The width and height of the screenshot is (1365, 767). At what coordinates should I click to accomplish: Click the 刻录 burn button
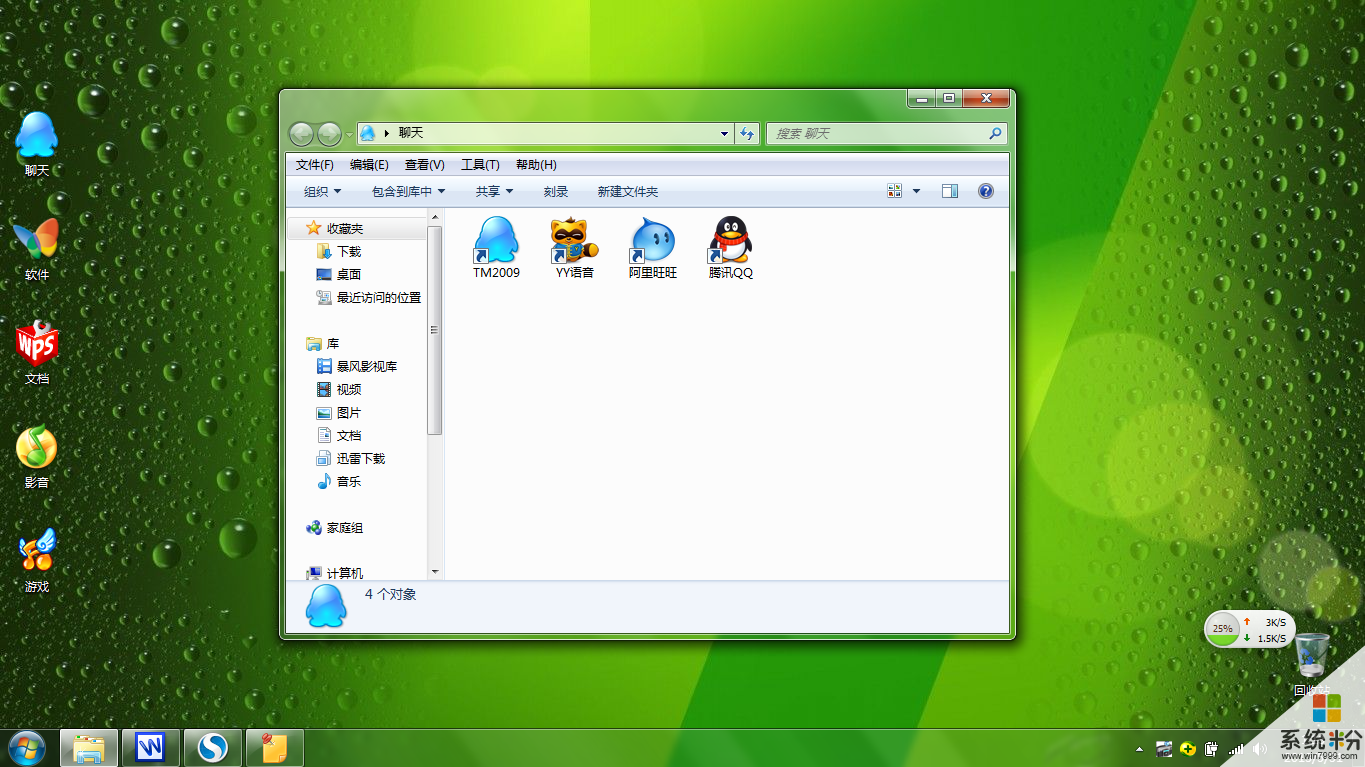[556, 192]
